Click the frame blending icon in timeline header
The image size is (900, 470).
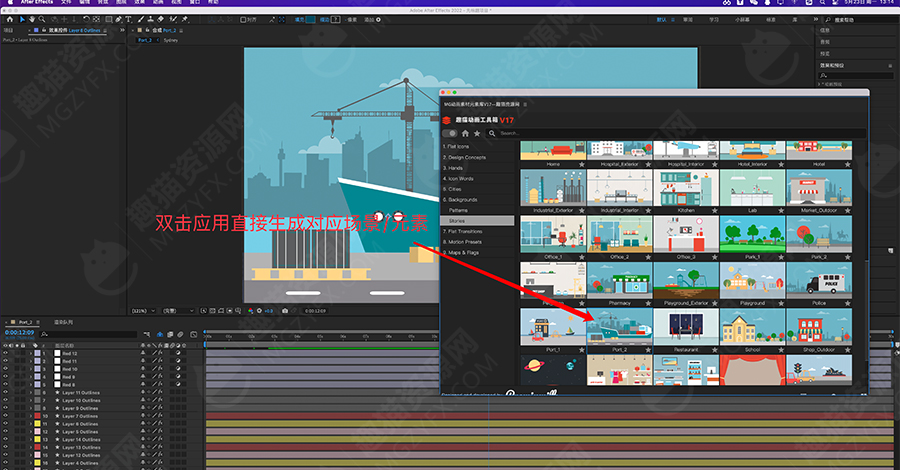click(x=171, y=334)
